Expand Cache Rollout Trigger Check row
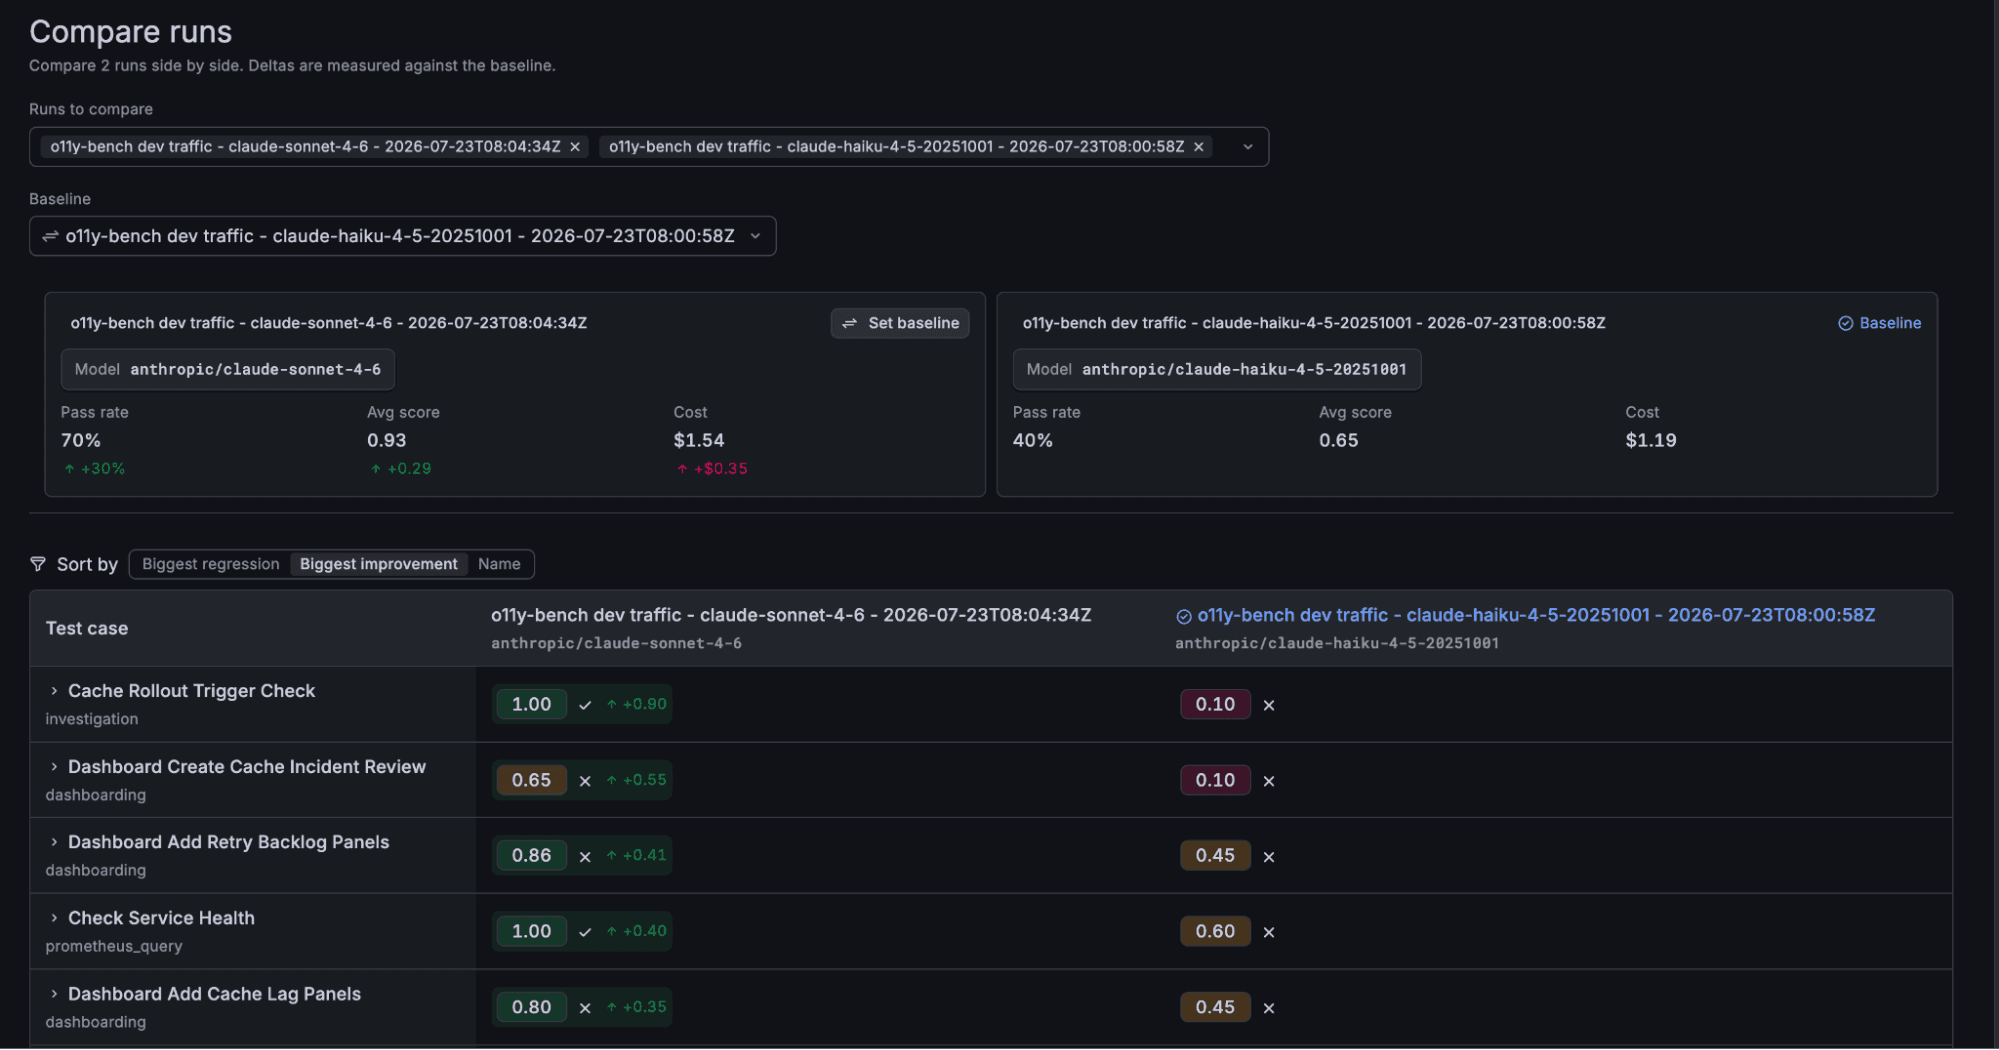Image resolution: width=1999 pixels, height=1050 pixels. tap(54, 691)
